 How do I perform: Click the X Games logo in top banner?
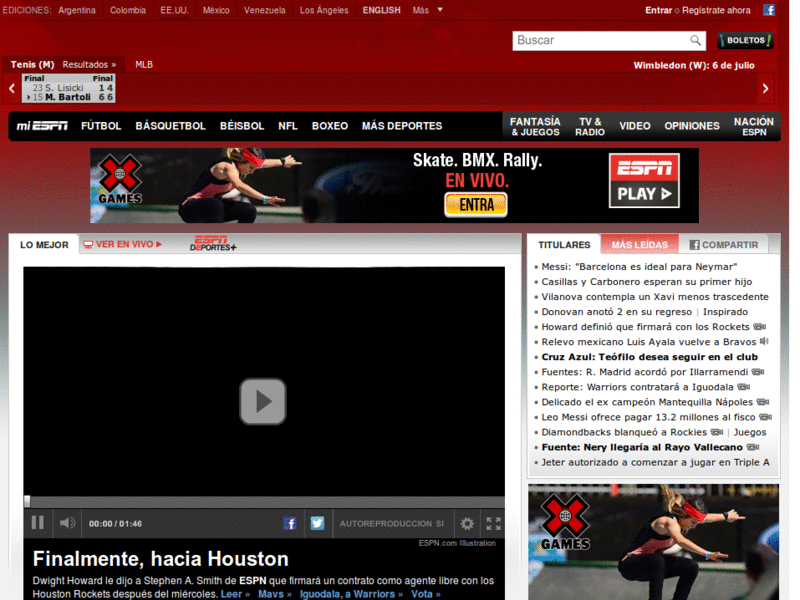click(120, 180)
